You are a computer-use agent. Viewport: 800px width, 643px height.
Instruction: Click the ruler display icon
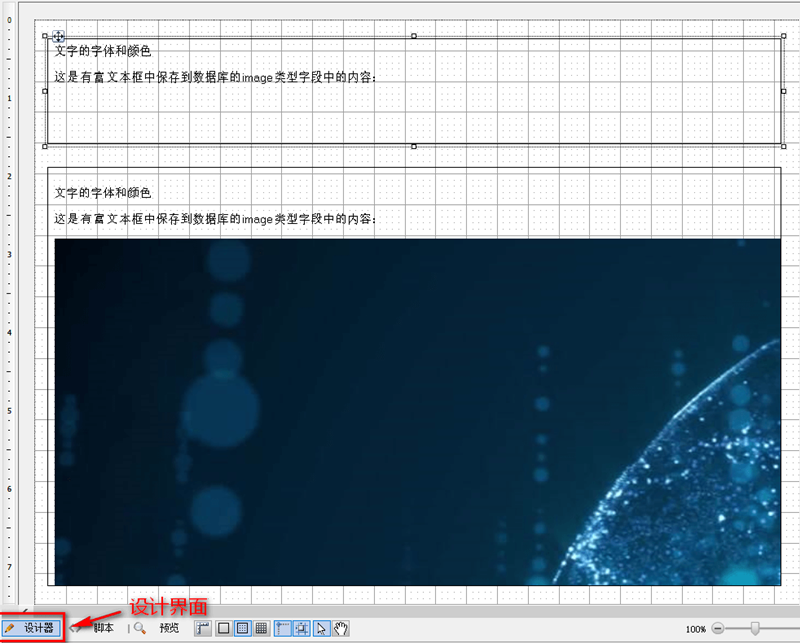pos(202,628)
